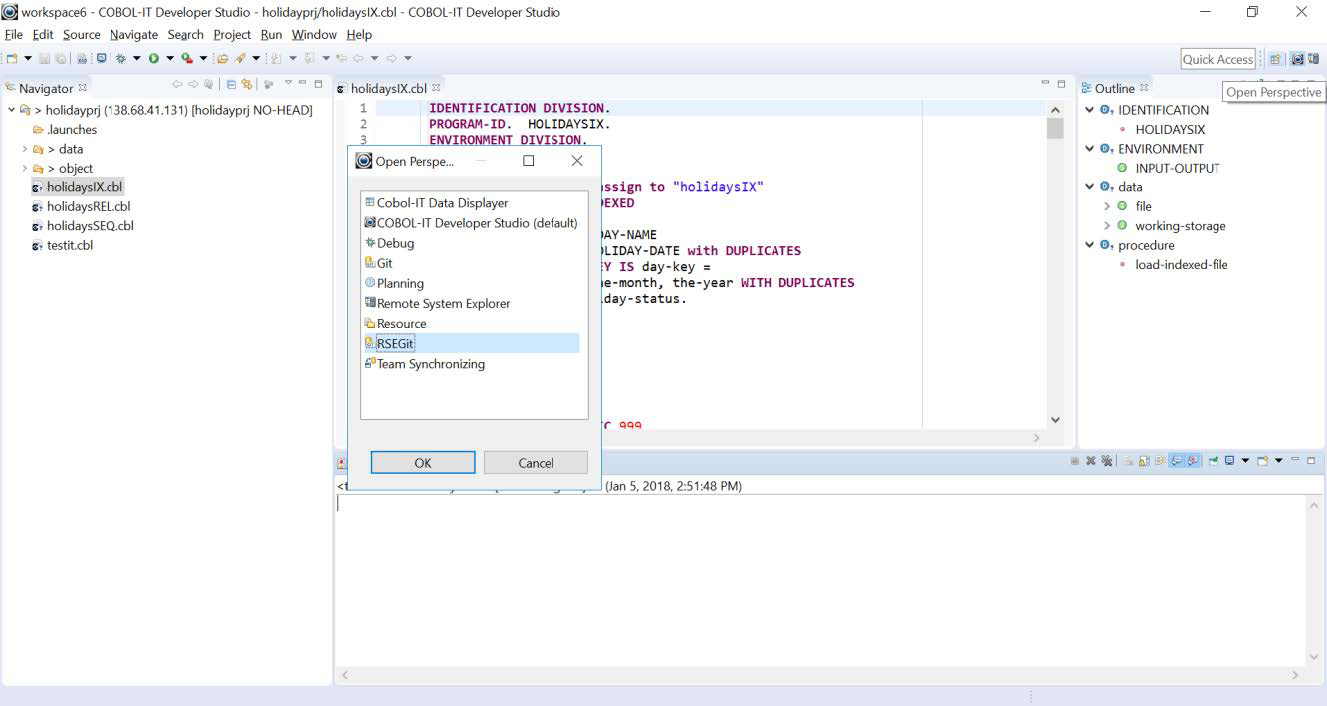Select Git perspective in the list
1327x706 pixels.
[x=385, y=263]
